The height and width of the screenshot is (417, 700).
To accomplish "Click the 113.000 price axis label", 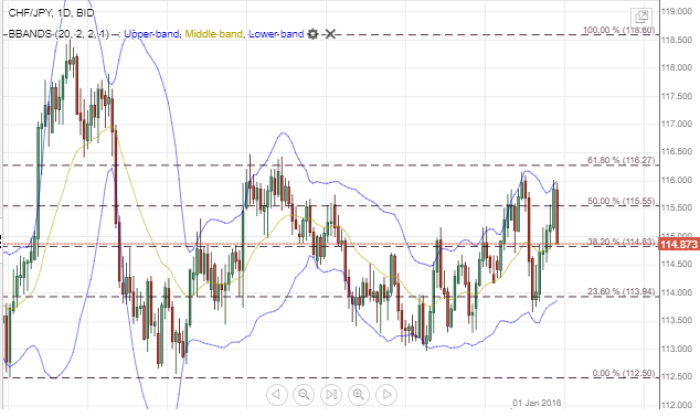I will pyautogui.click(x=677, y=349).
